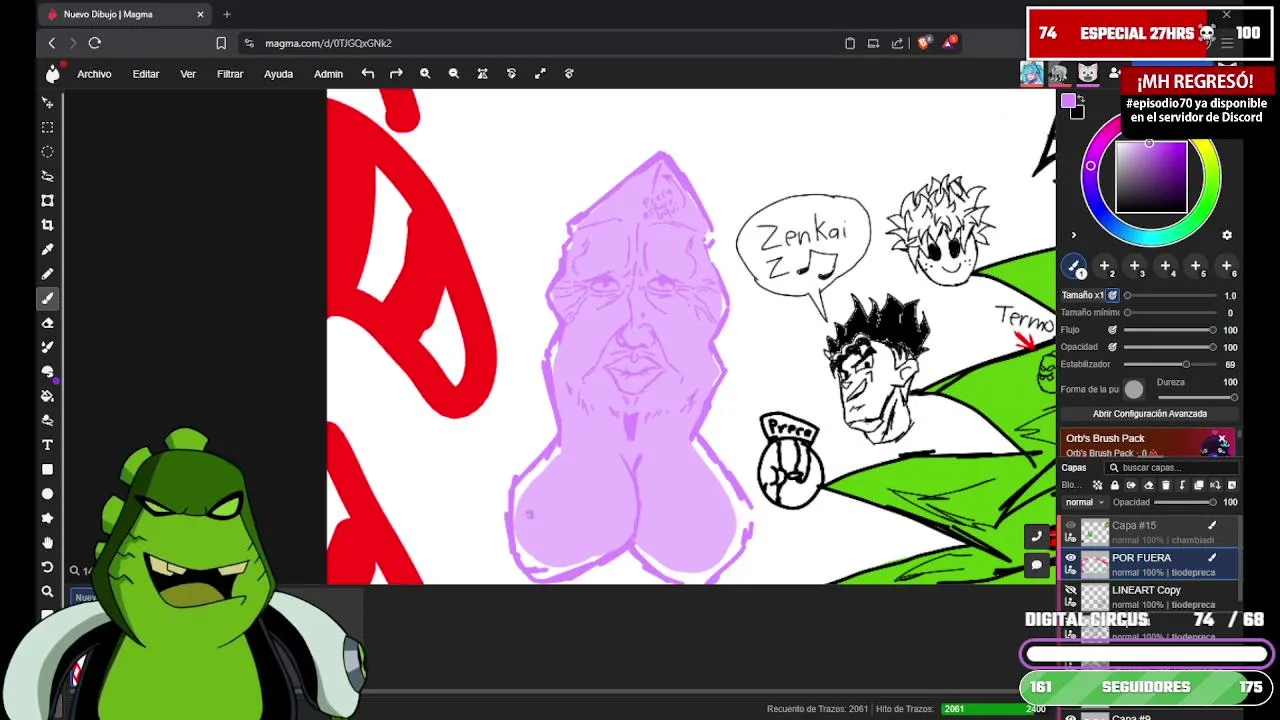Select the Text tool
Viewport: 1280px width, 720px height.
(x=47, y=445)
